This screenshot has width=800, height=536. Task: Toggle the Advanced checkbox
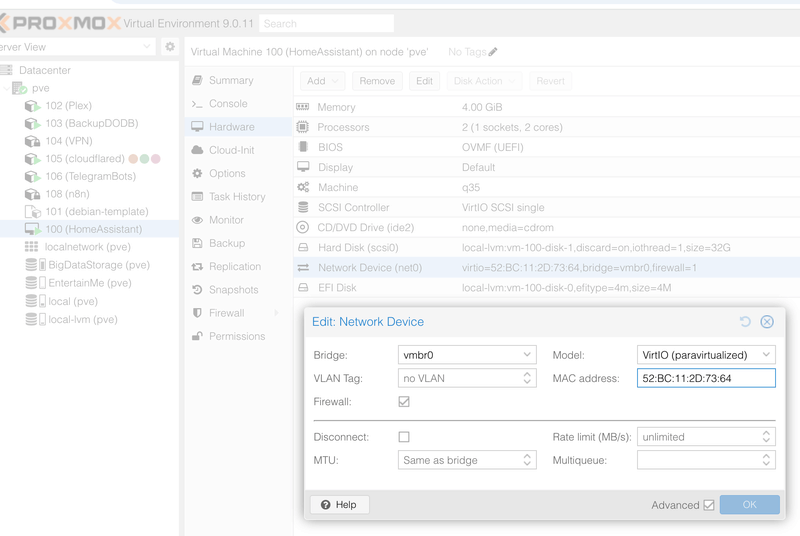coord(709,505)
